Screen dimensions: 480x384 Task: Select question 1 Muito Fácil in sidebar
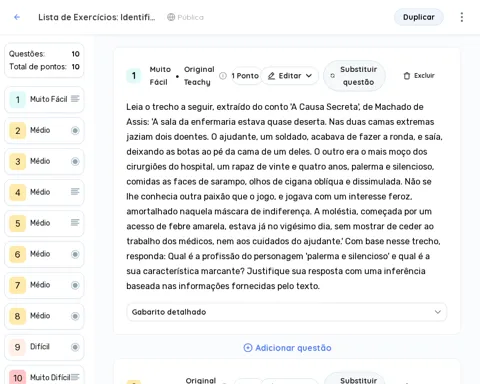(44, 99)
